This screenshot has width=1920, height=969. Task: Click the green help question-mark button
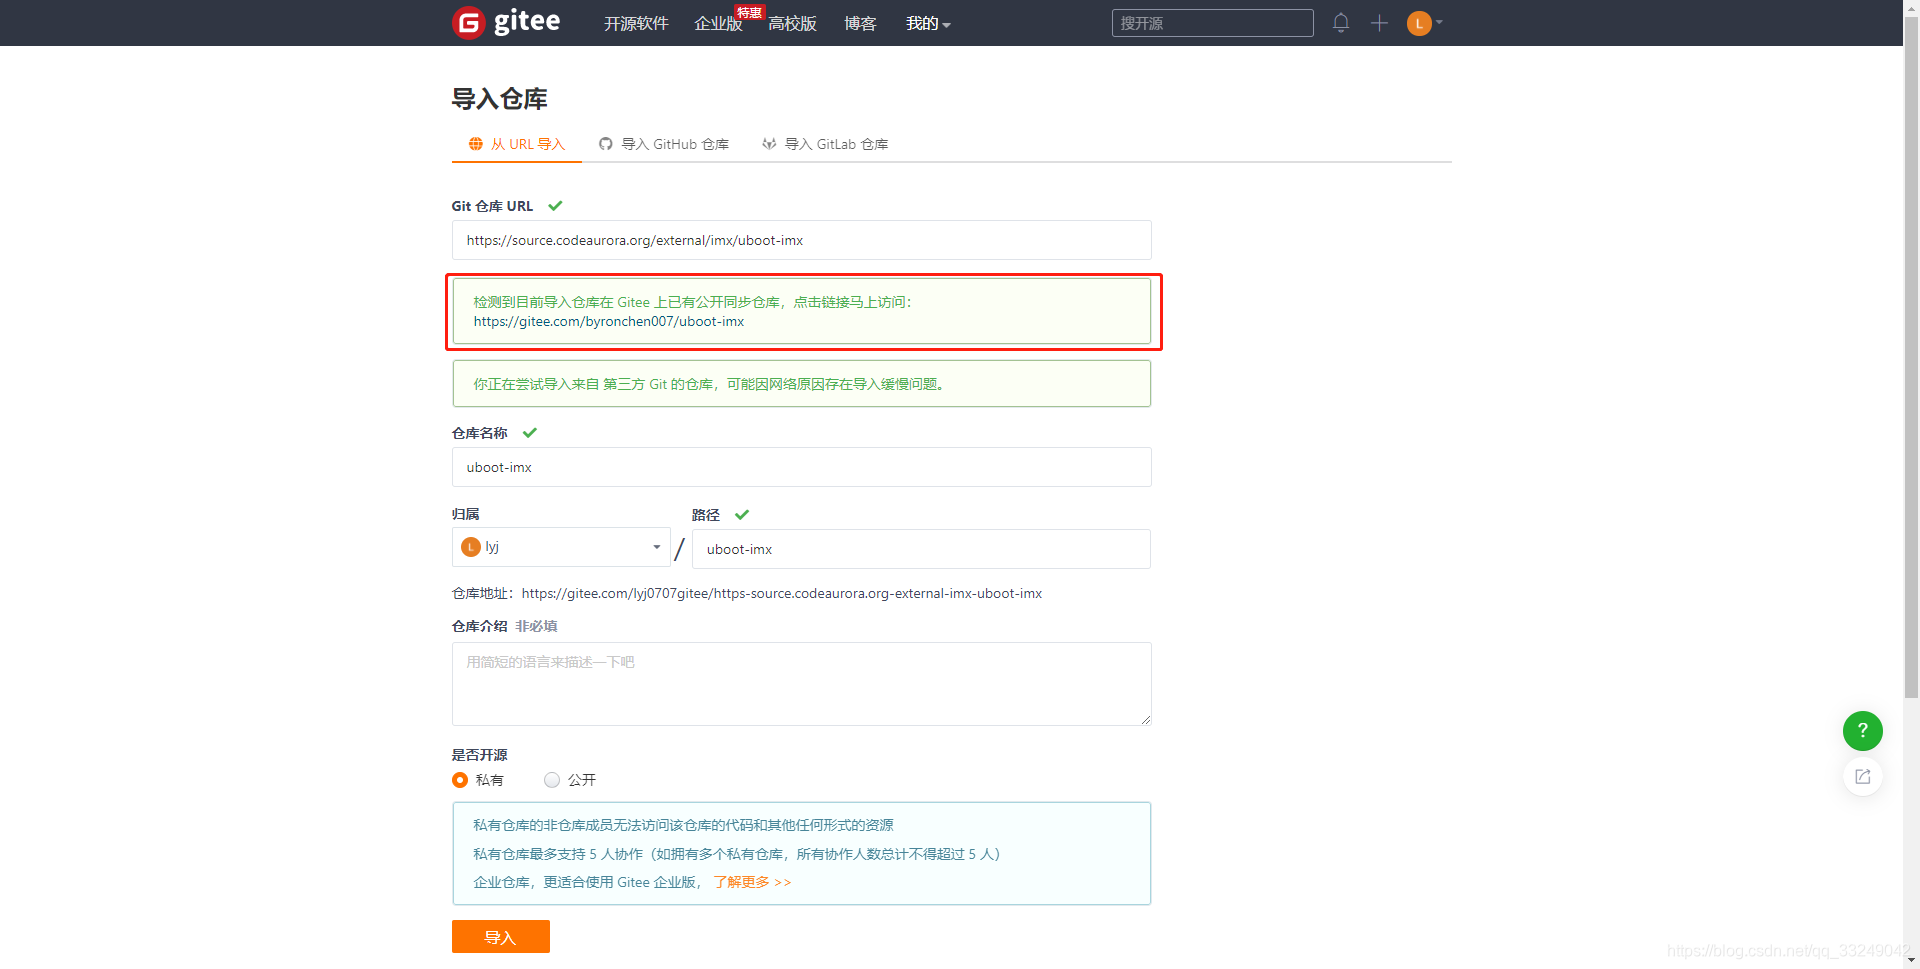click(1862, 731)
